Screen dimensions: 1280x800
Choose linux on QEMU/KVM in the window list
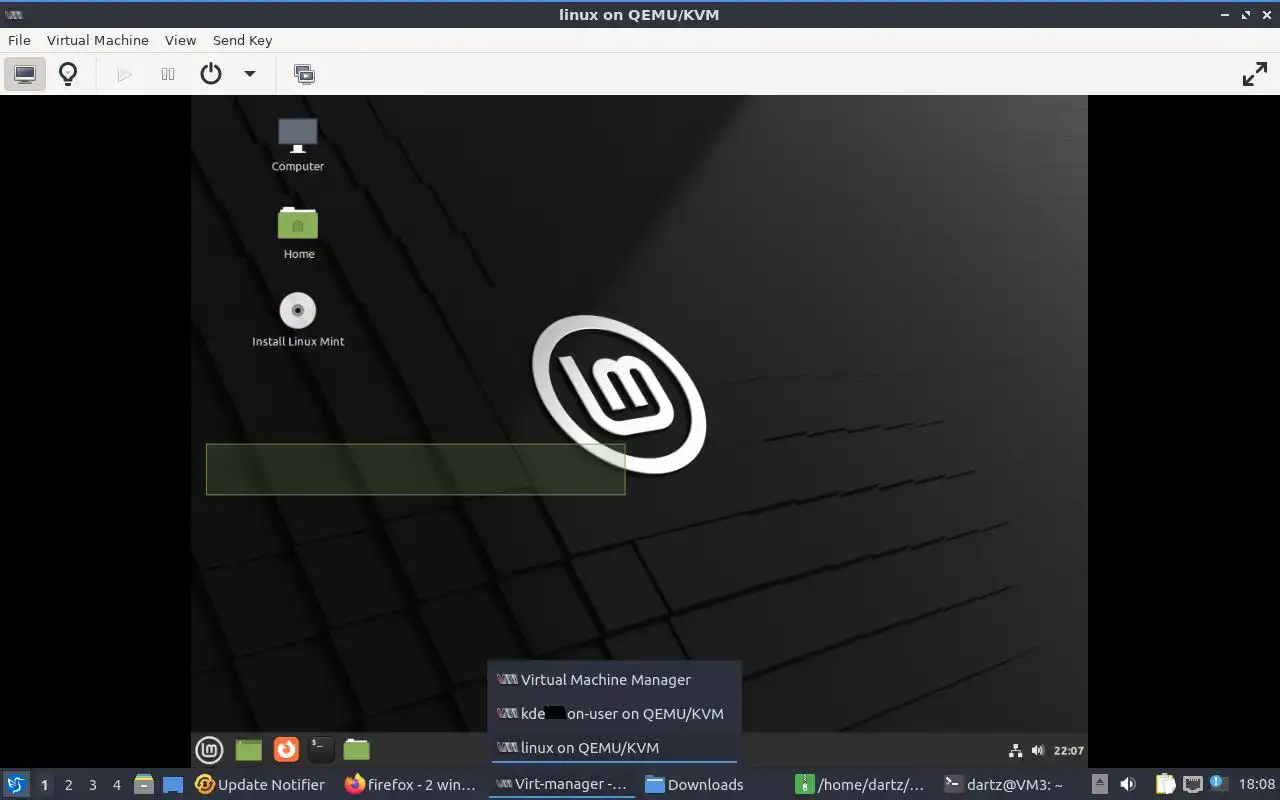614,748
